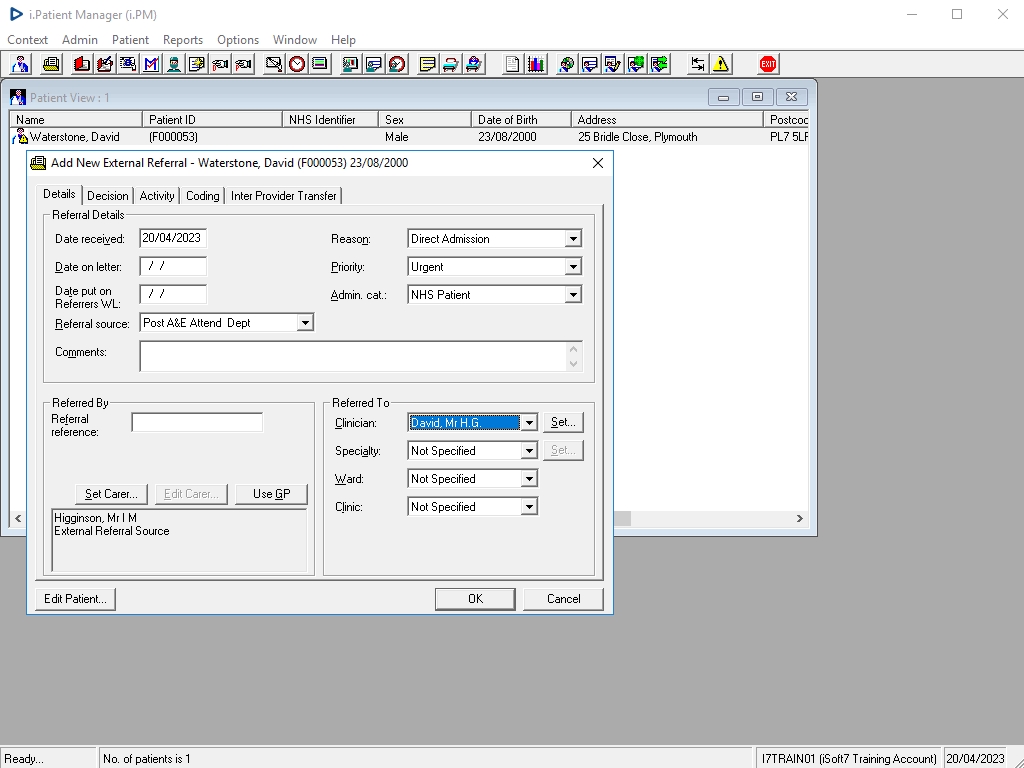Open the Inter Provider Transfer tab
Image resolution: width=1024 pixels, height=768 pixels.
283,196
